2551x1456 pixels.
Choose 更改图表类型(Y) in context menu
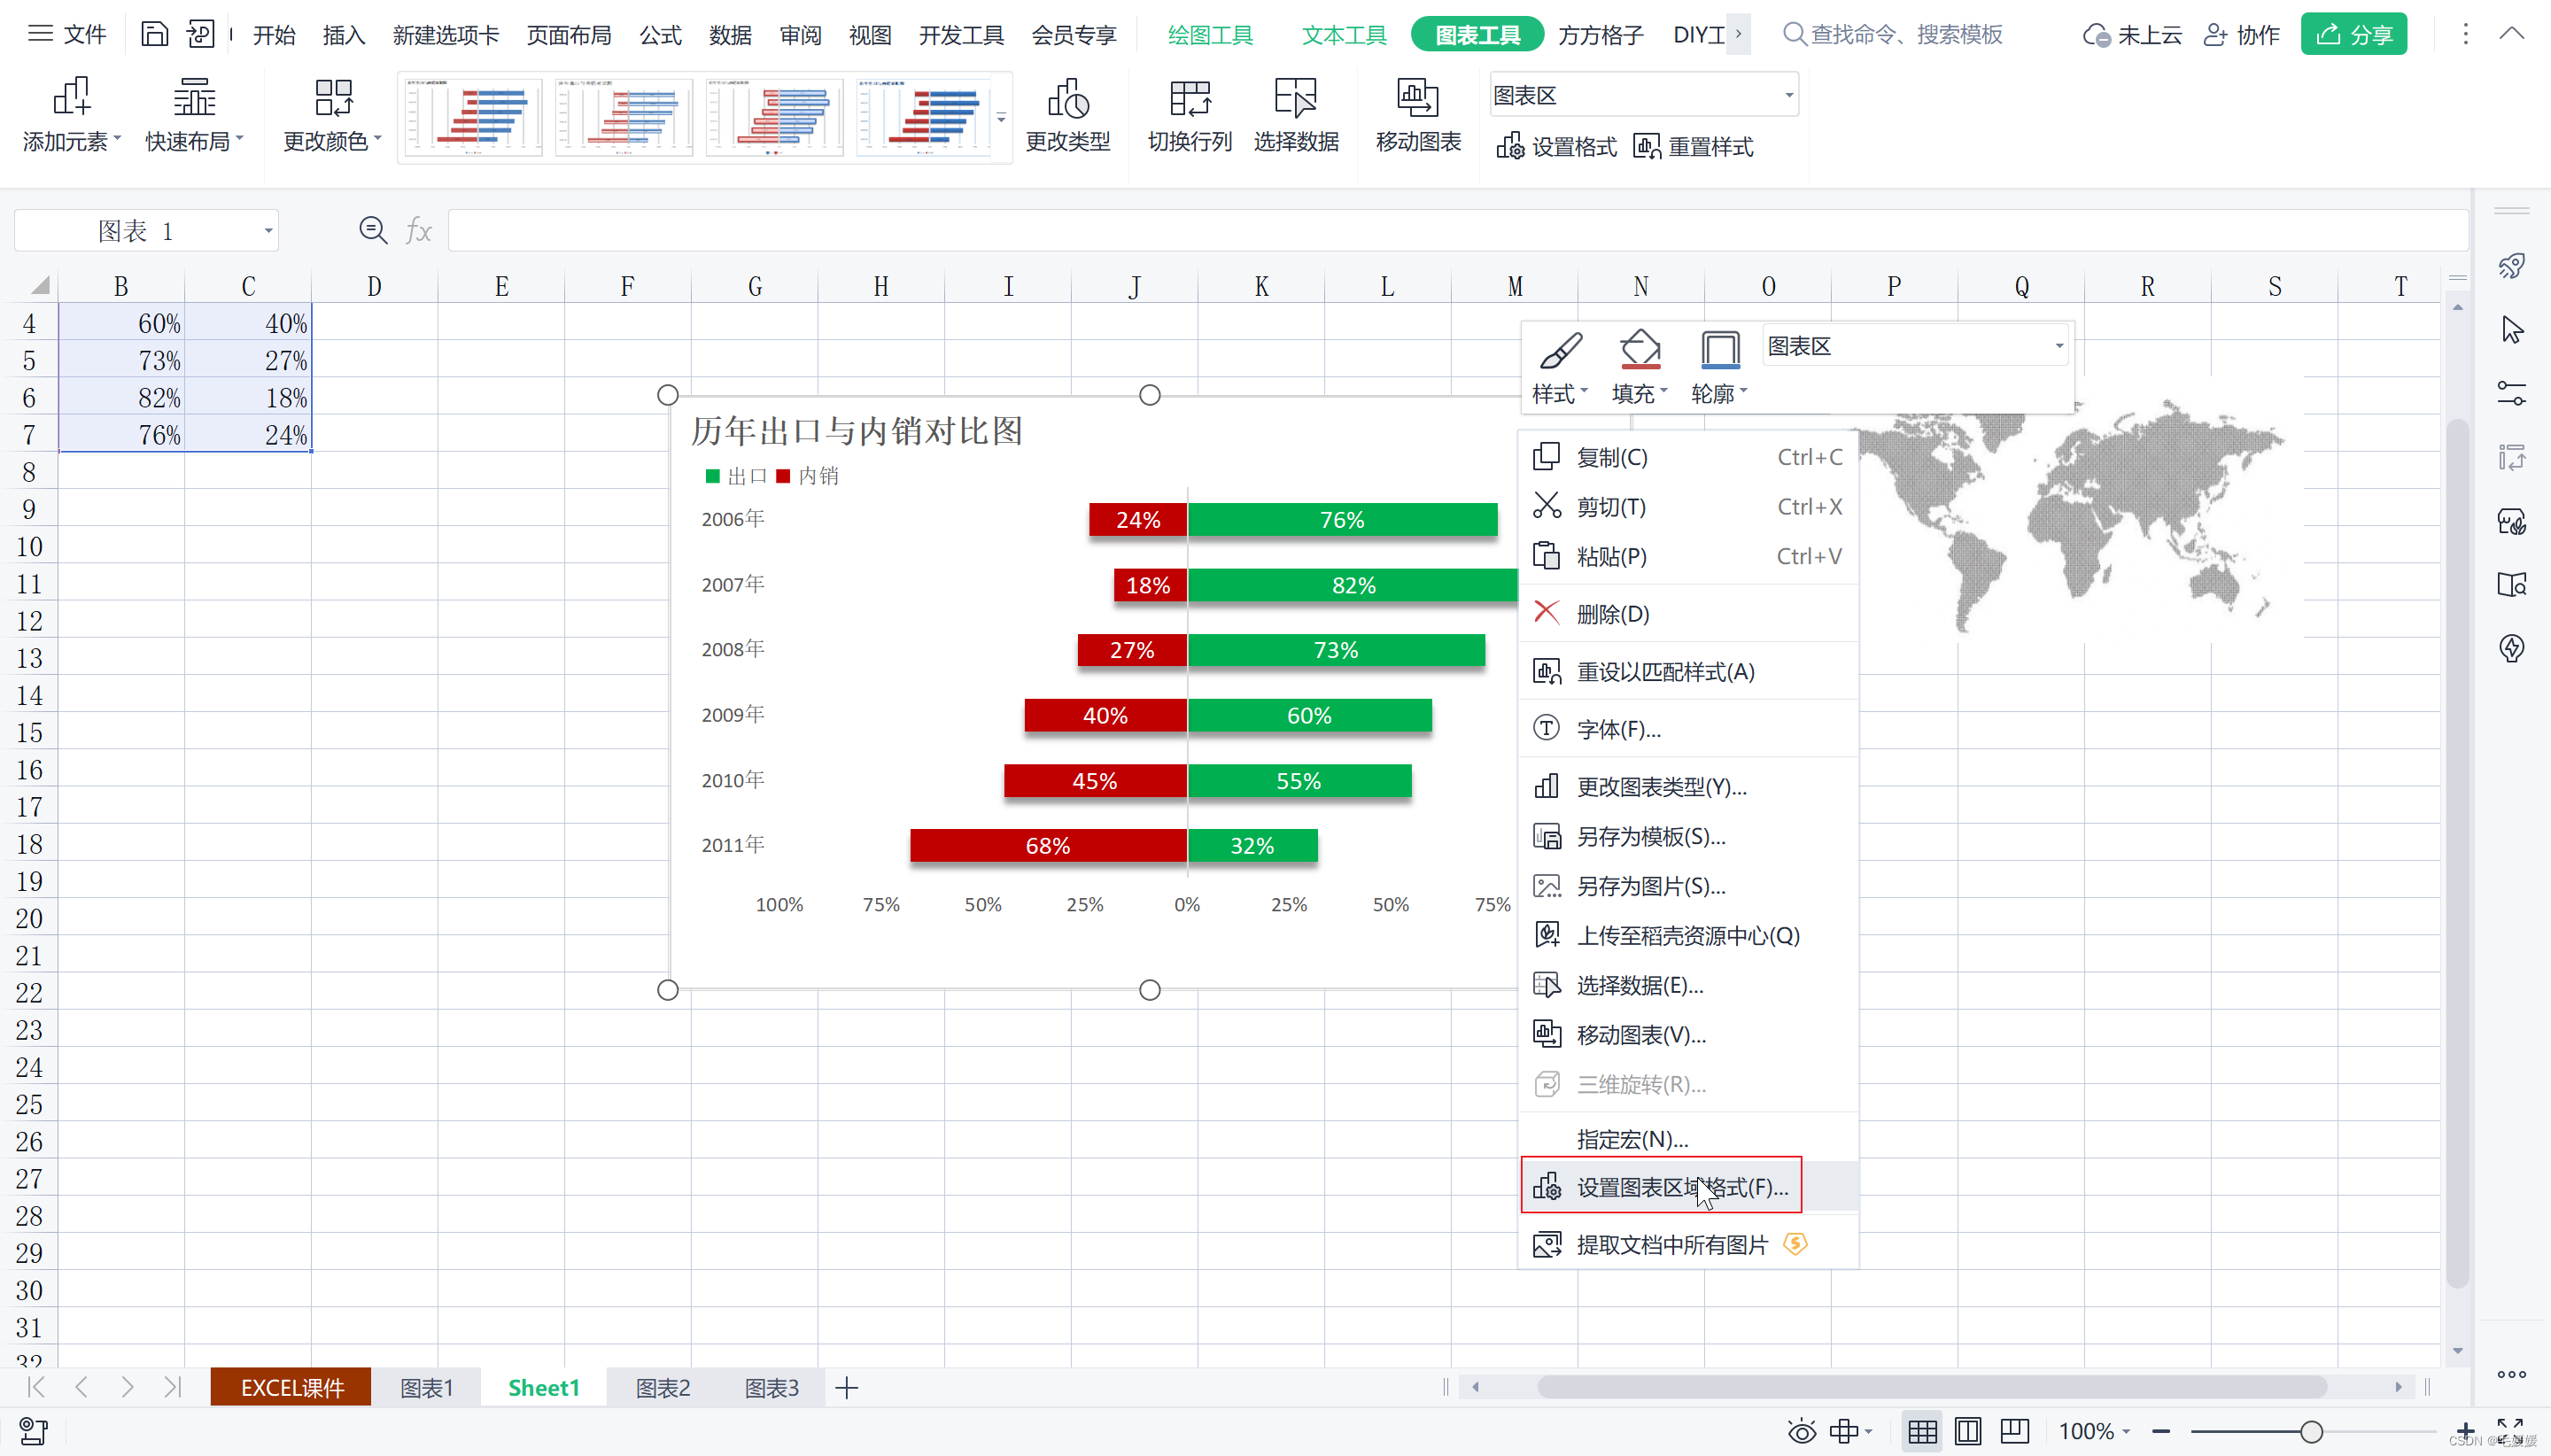pos(1688,787)
